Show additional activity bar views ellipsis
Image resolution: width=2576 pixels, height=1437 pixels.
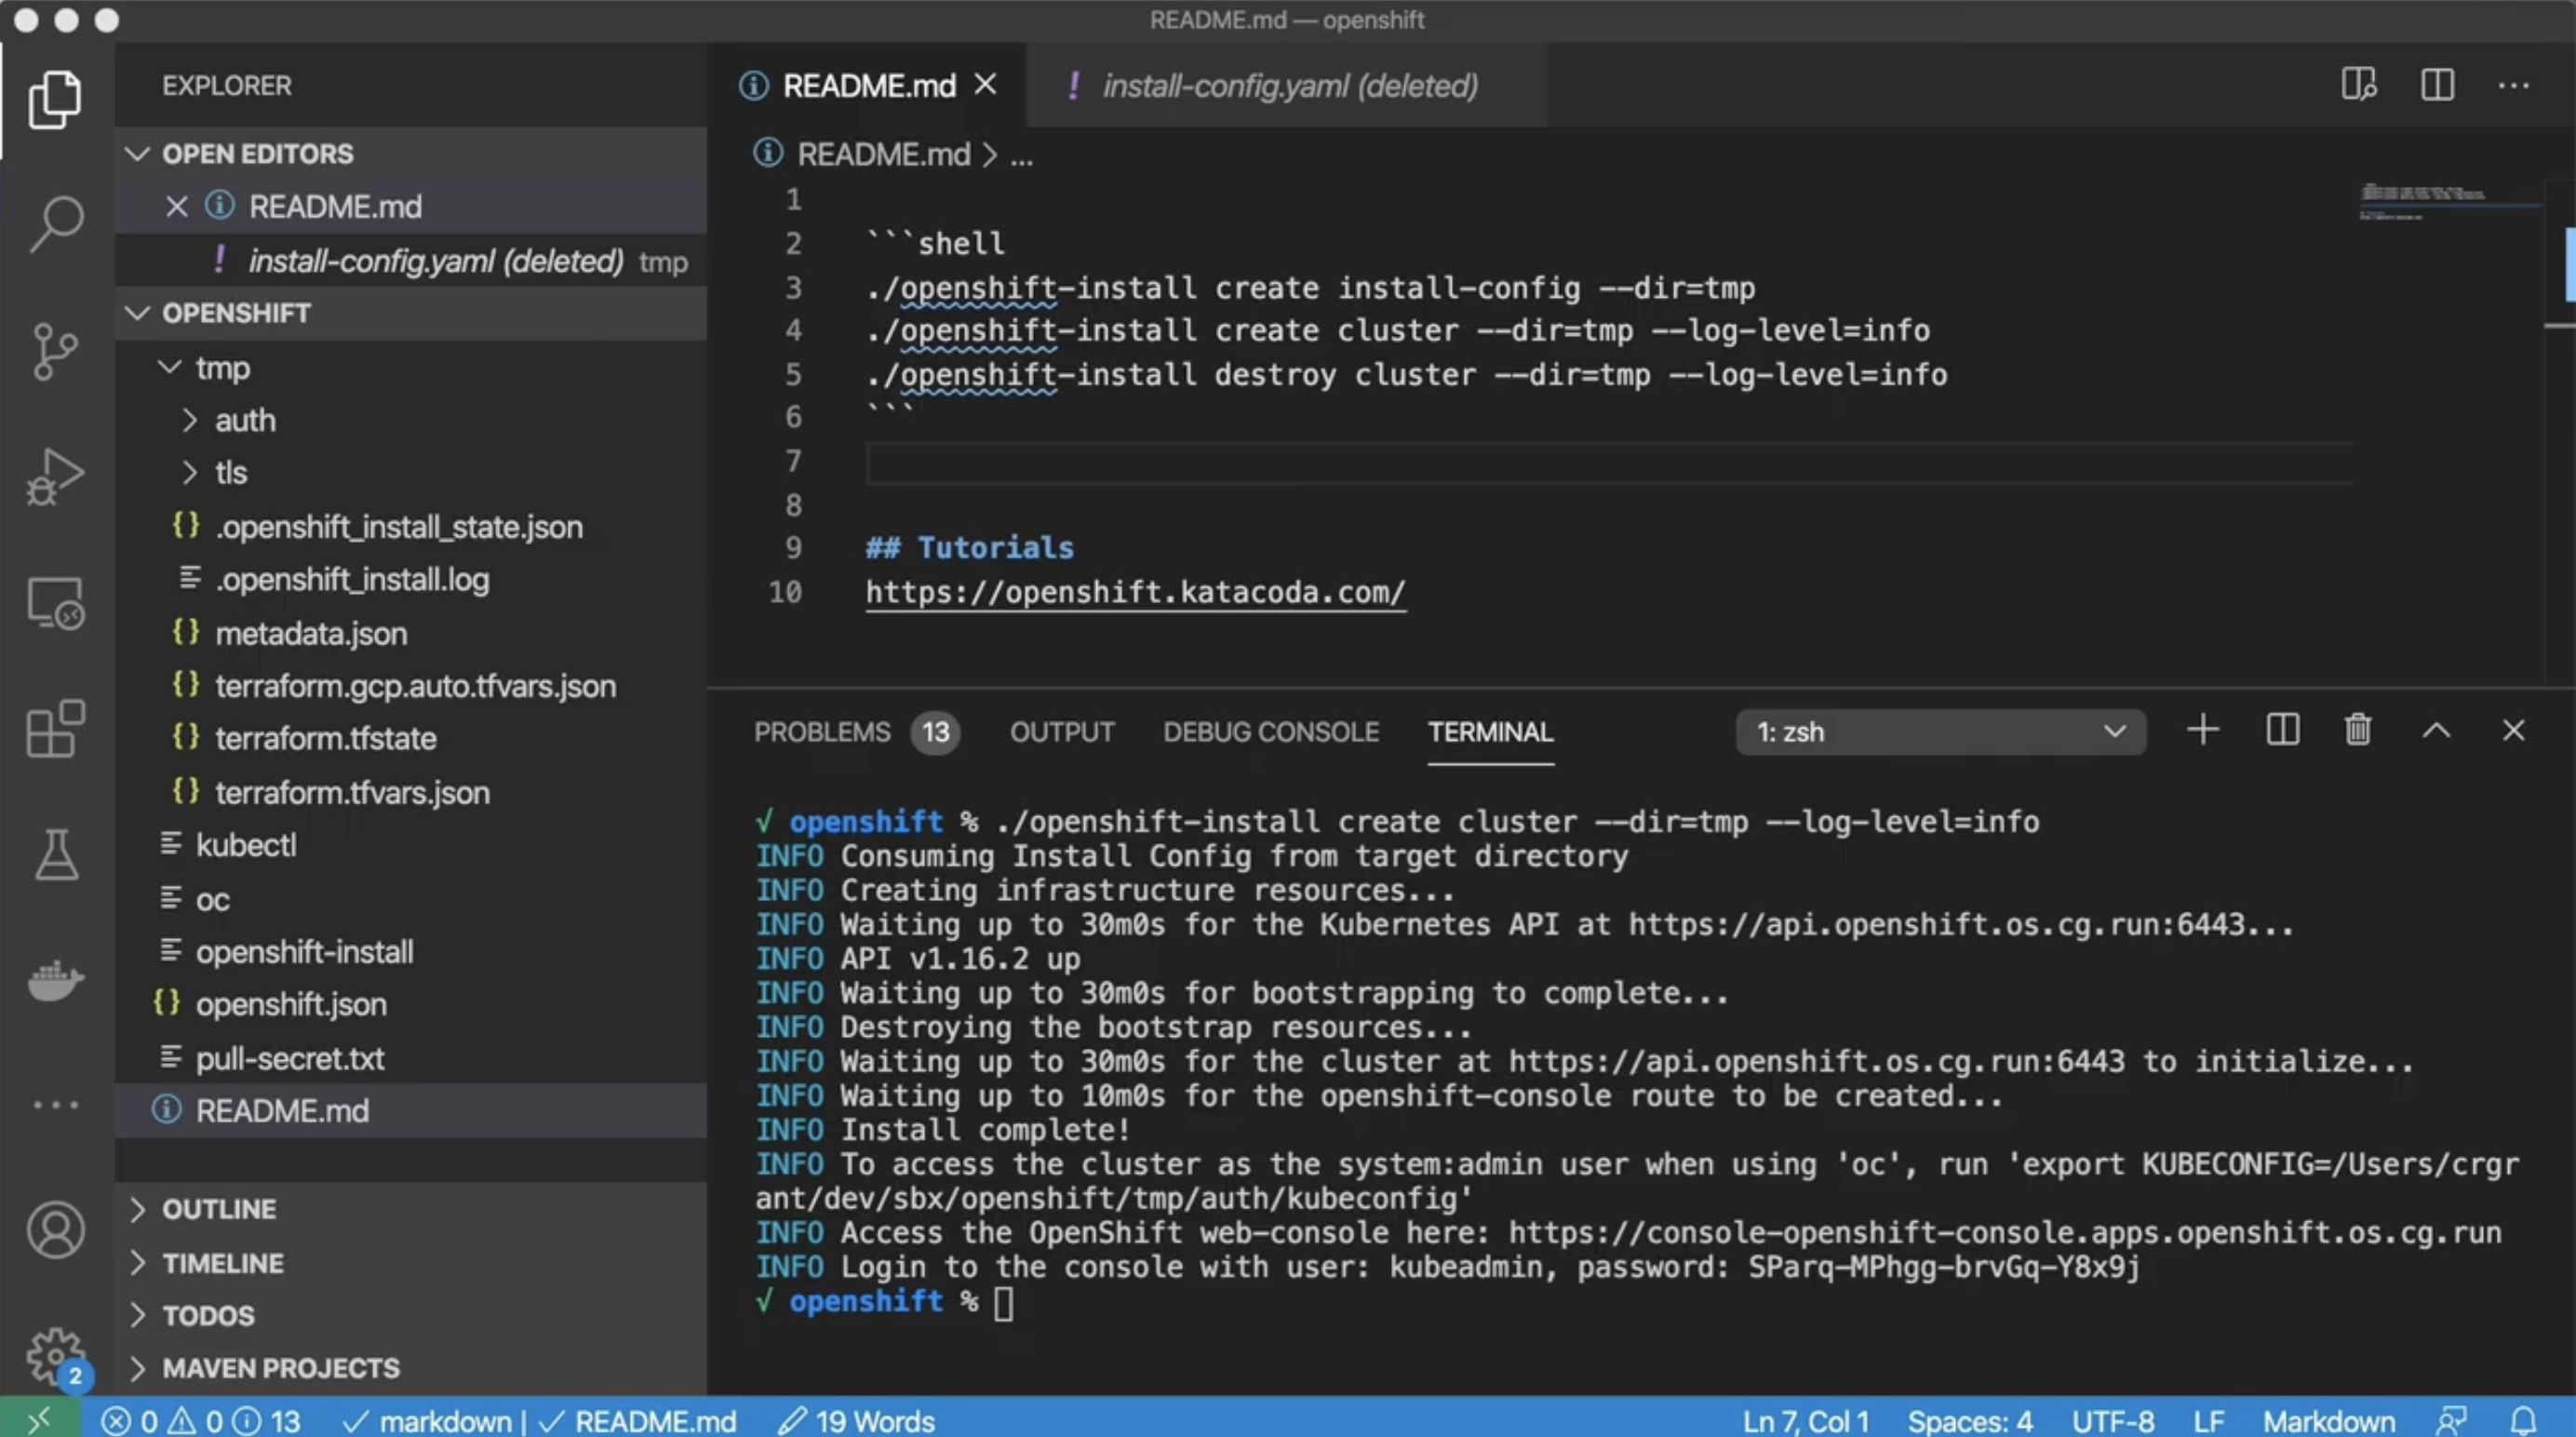55,1105
